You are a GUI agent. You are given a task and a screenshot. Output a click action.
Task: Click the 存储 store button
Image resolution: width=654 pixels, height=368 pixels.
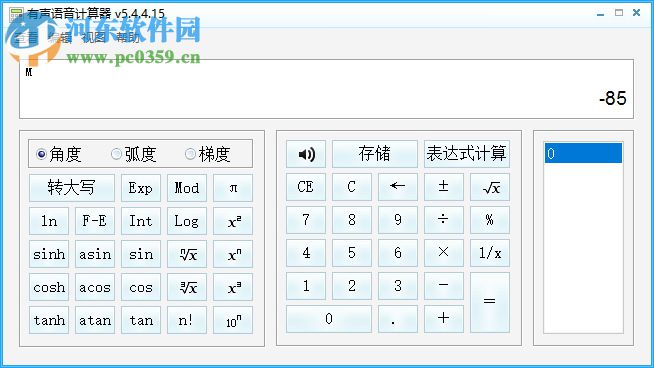[x=375, y=154]
